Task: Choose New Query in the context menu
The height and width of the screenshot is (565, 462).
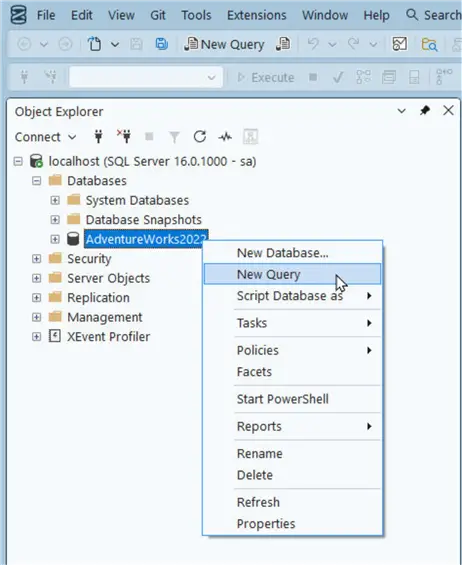Action: coord(292,274)
